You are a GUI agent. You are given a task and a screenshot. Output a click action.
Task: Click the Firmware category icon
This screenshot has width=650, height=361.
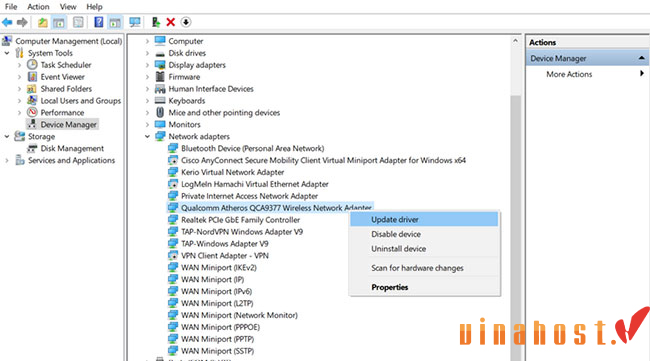(x=160, y=77)
